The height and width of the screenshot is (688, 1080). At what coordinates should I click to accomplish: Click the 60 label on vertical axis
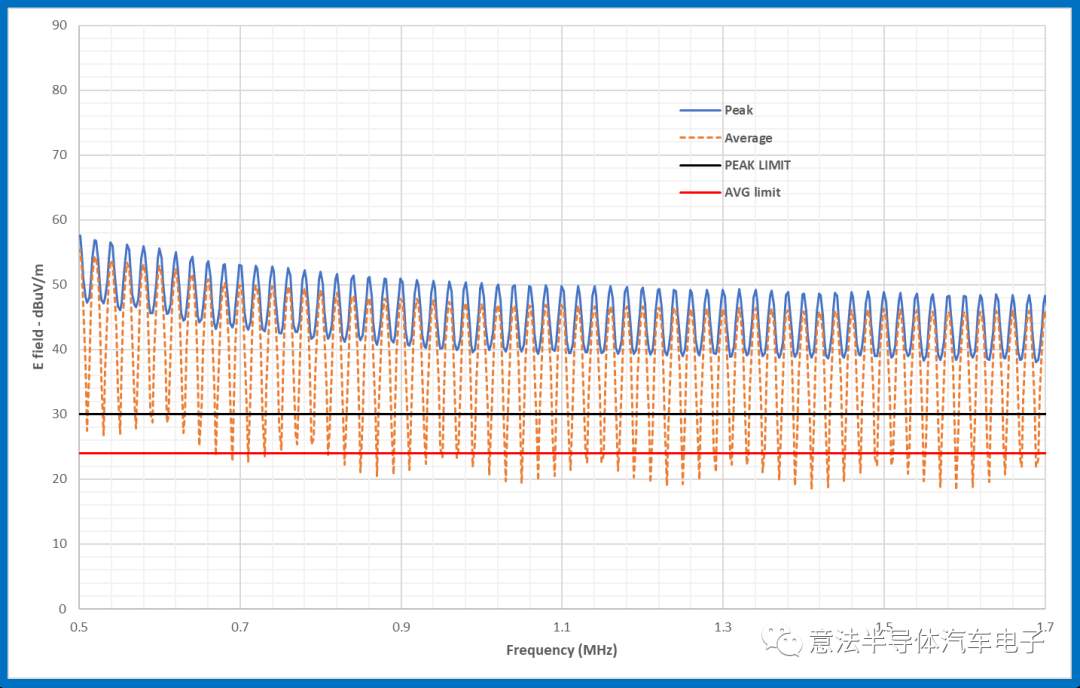(60, 220)
